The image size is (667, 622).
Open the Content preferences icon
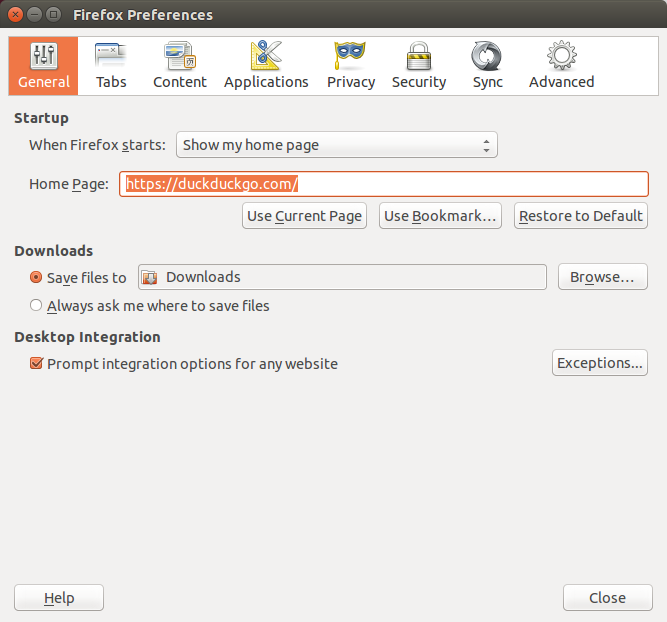coord(180,56)
